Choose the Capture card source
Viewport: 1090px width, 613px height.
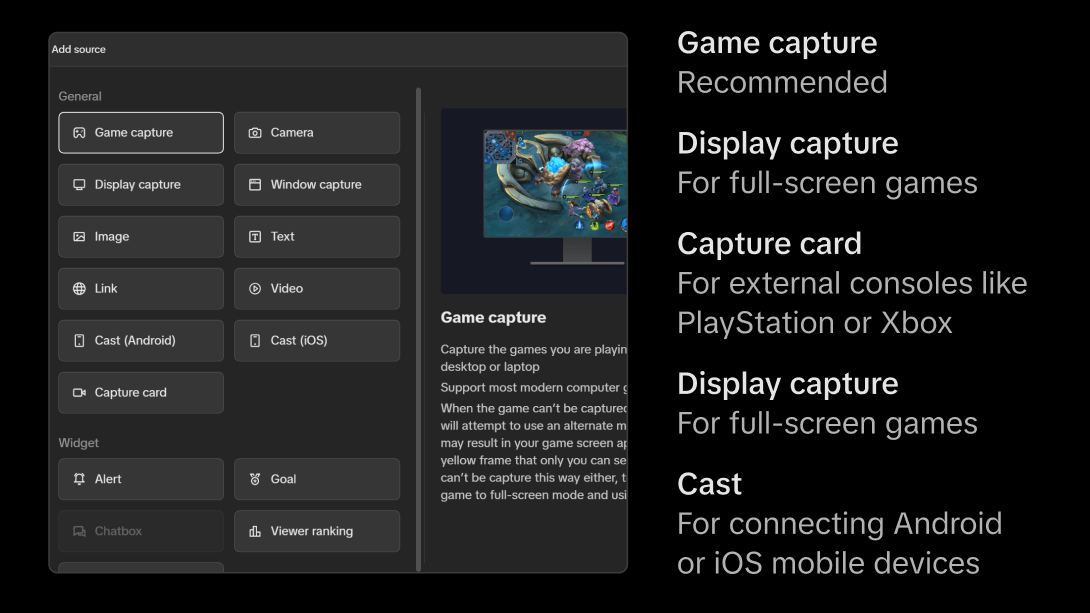pyautogui.click(x=141, y=393)
